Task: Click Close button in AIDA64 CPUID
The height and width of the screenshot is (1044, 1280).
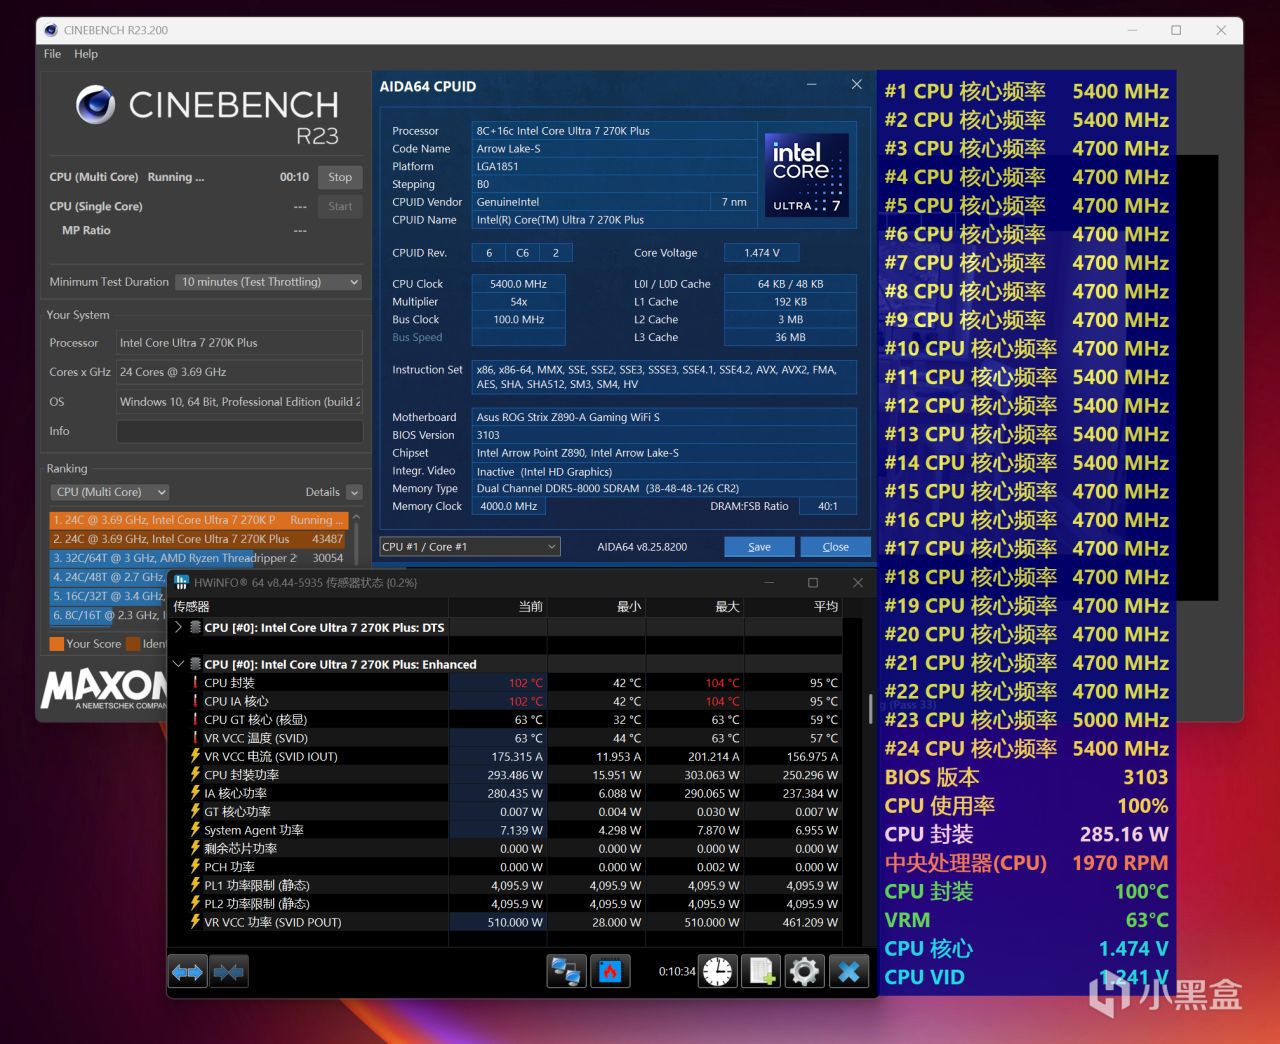Action: tap(836, 547)
